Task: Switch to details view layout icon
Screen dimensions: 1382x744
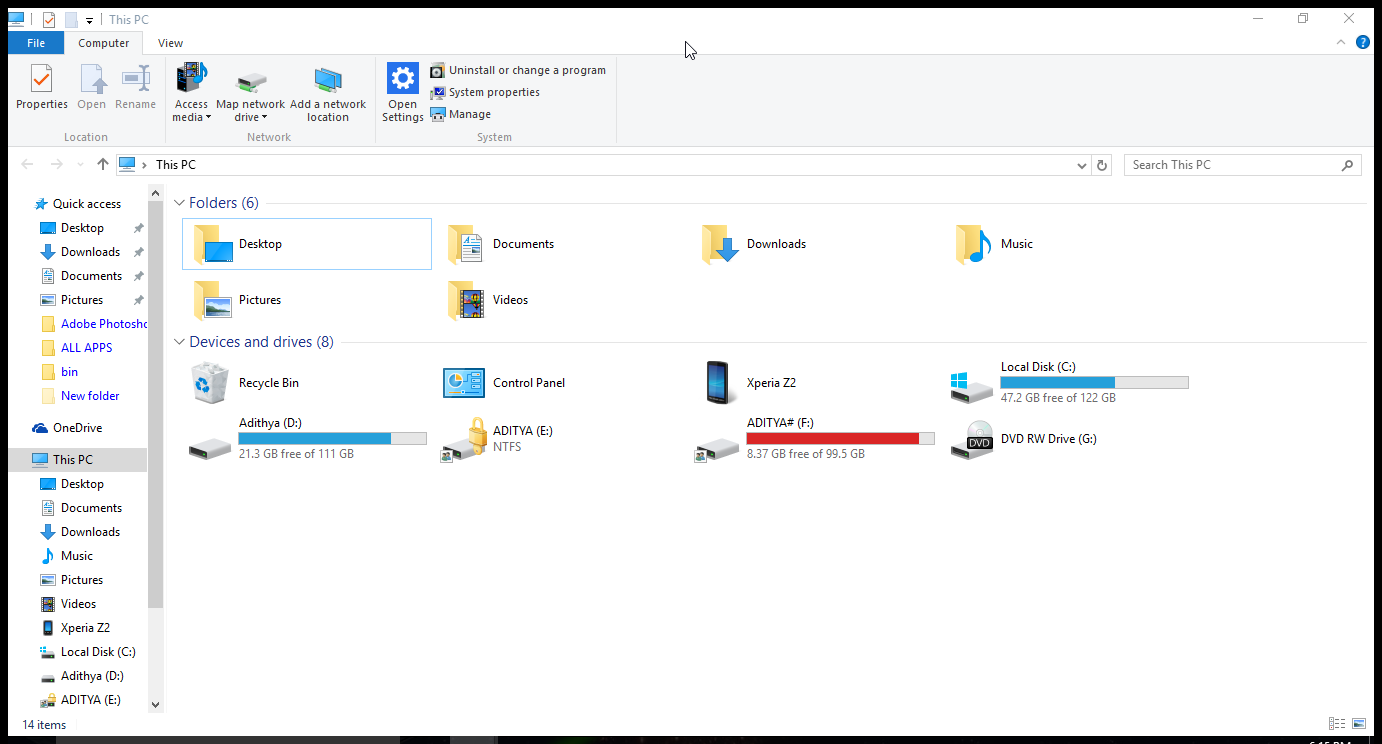Action: coord(1337,724)
